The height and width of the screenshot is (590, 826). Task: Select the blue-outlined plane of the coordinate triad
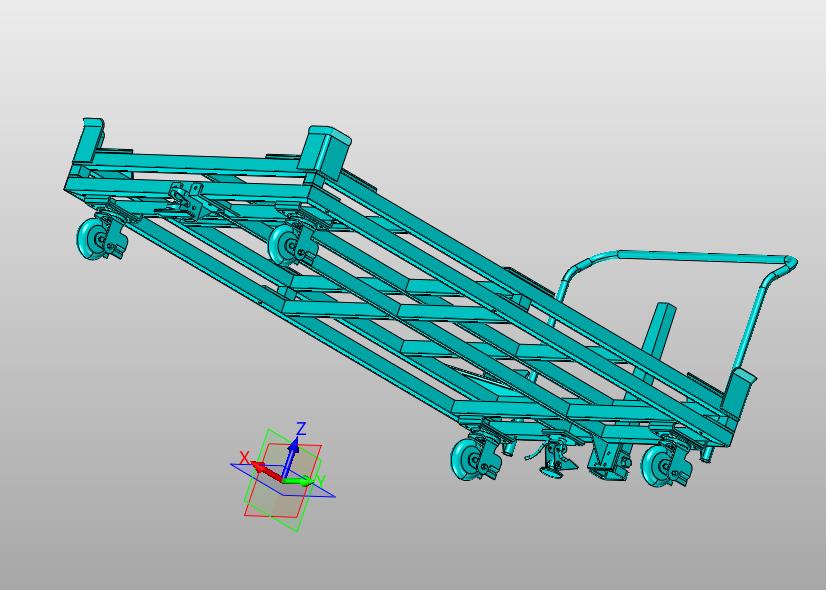(283, 480)
